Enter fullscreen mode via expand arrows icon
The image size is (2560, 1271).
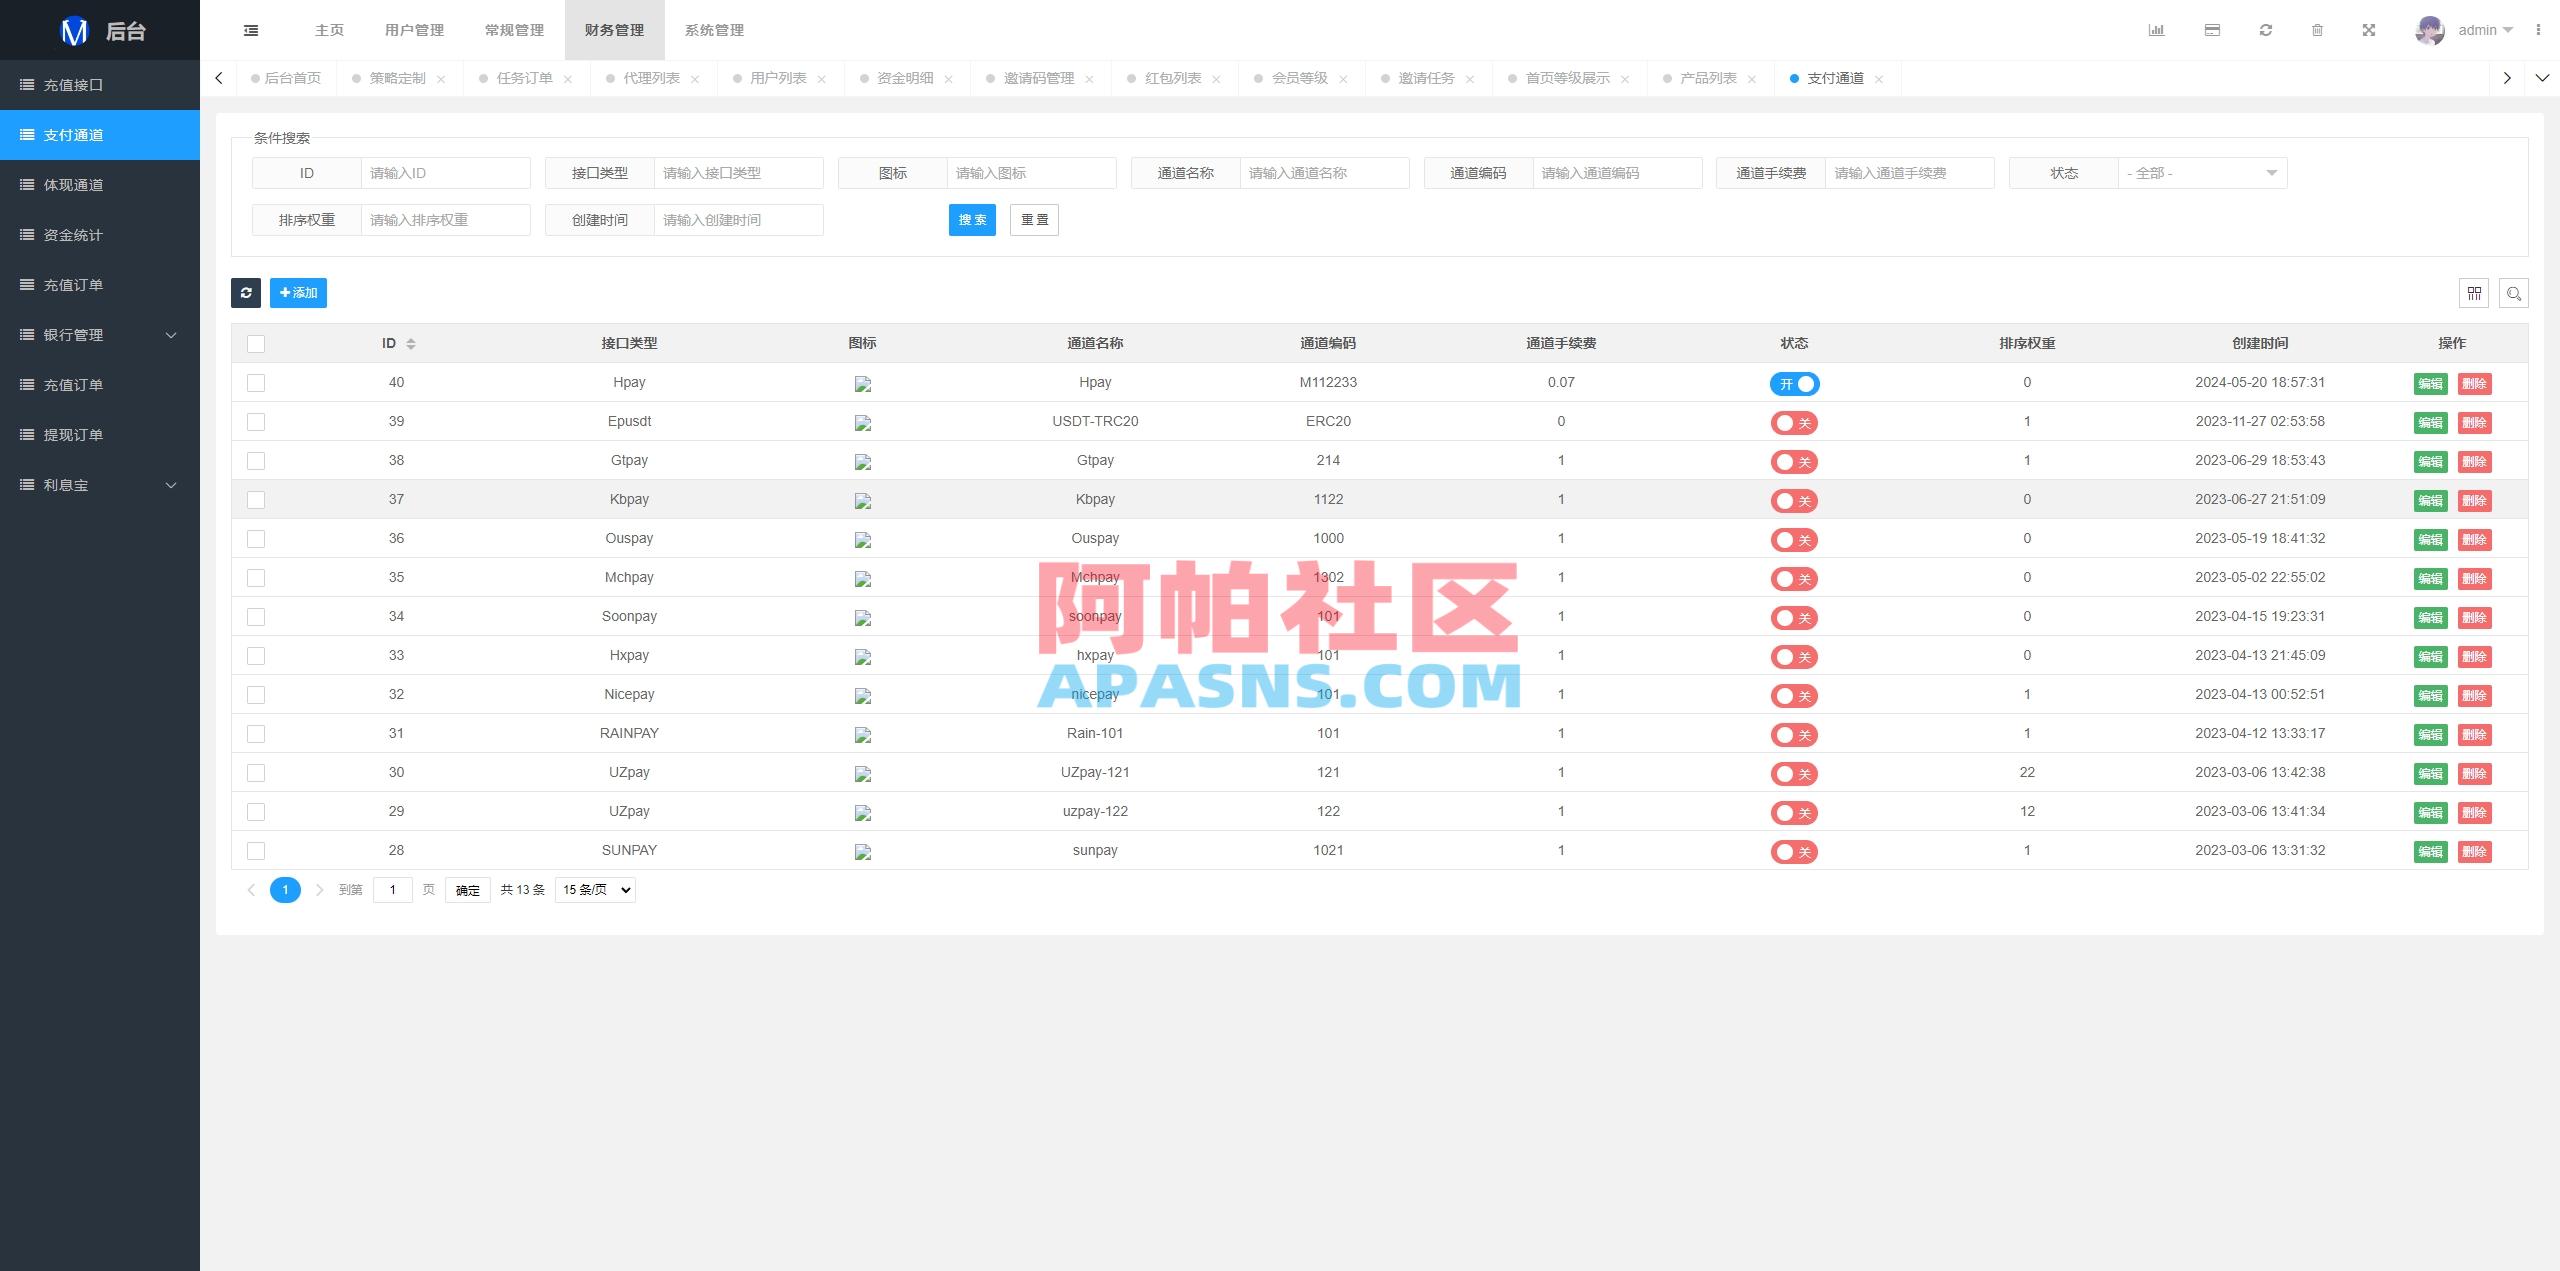tap(2370, 29)
